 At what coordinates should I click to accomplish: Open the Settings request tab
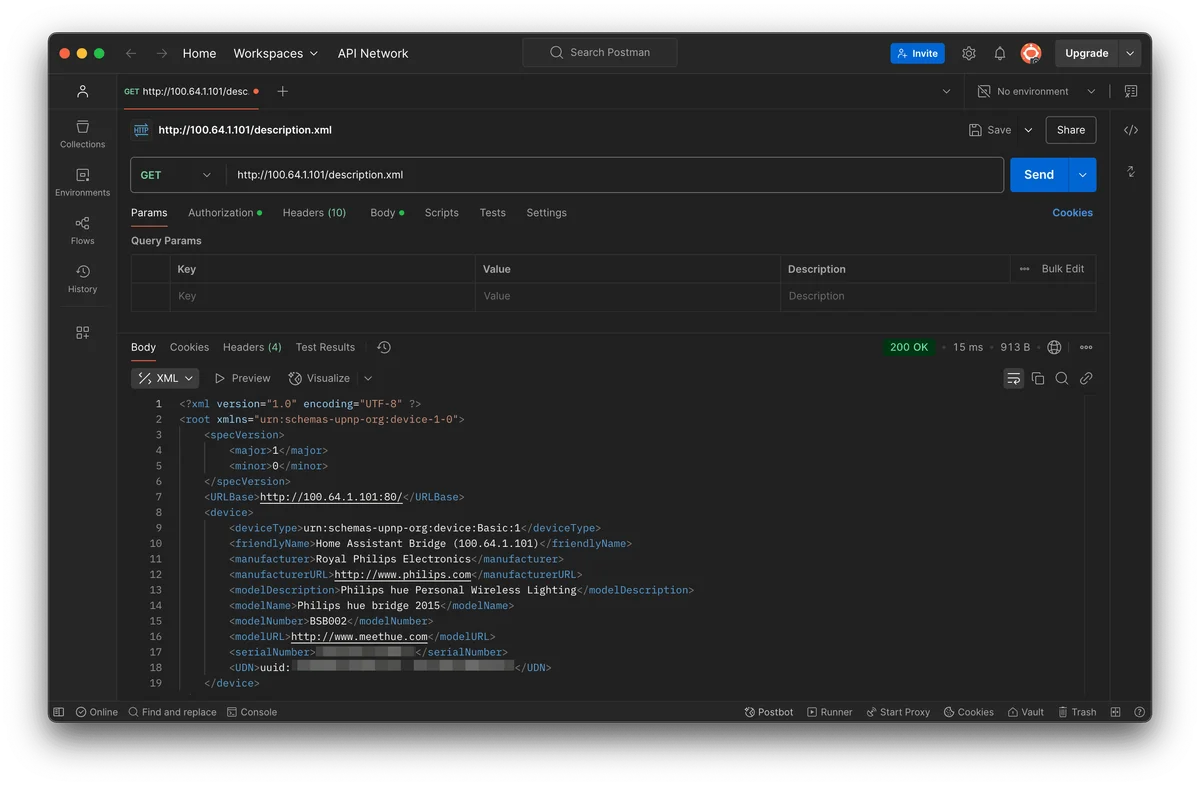tap(546, 213)
